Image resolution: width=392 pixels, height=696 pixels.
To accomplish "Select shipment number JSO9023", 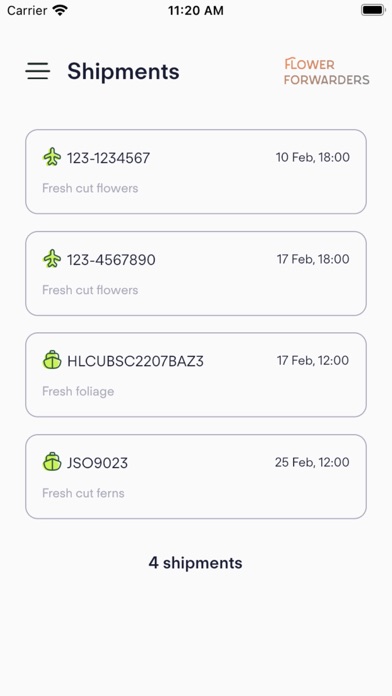I will tap(97, 463).
